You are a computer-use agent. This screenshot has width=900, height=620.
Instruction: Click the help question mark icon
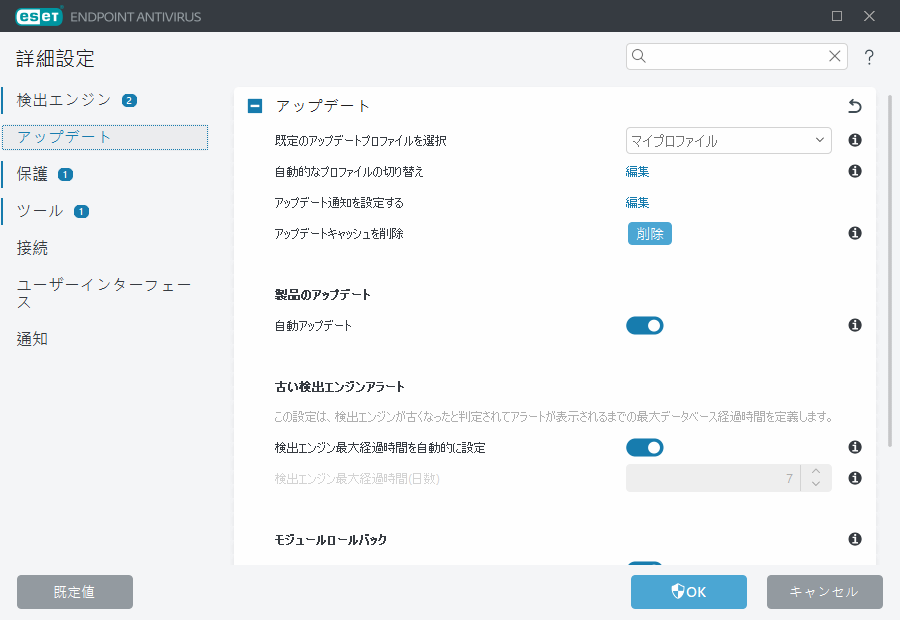click(x=868, y=56)
